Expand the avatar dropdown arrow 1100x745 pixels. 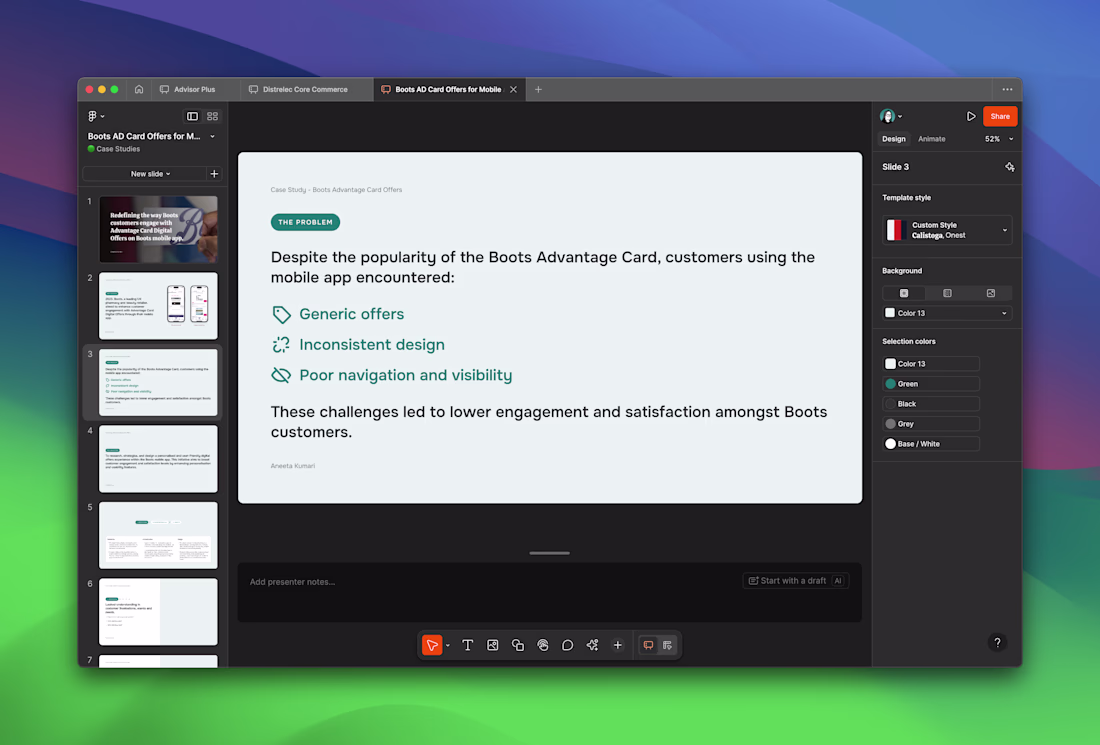click(x=900, y=116)
